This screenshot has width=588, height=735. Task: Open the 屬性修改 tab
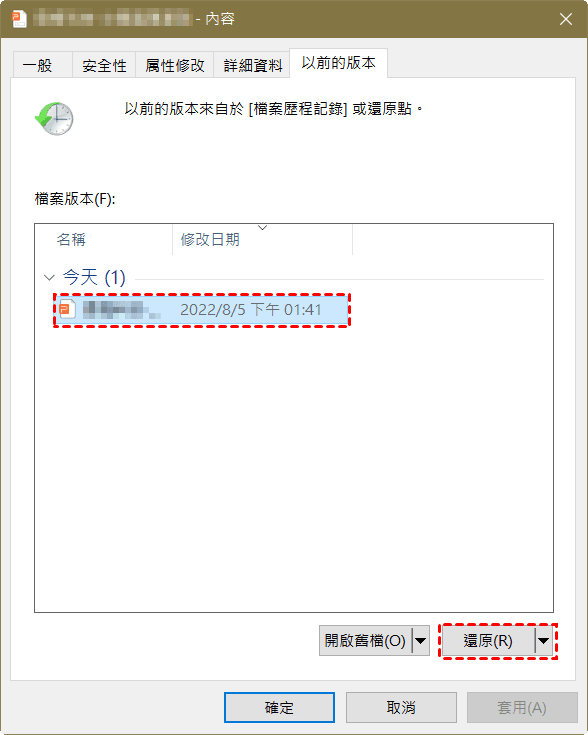point(174,65)
